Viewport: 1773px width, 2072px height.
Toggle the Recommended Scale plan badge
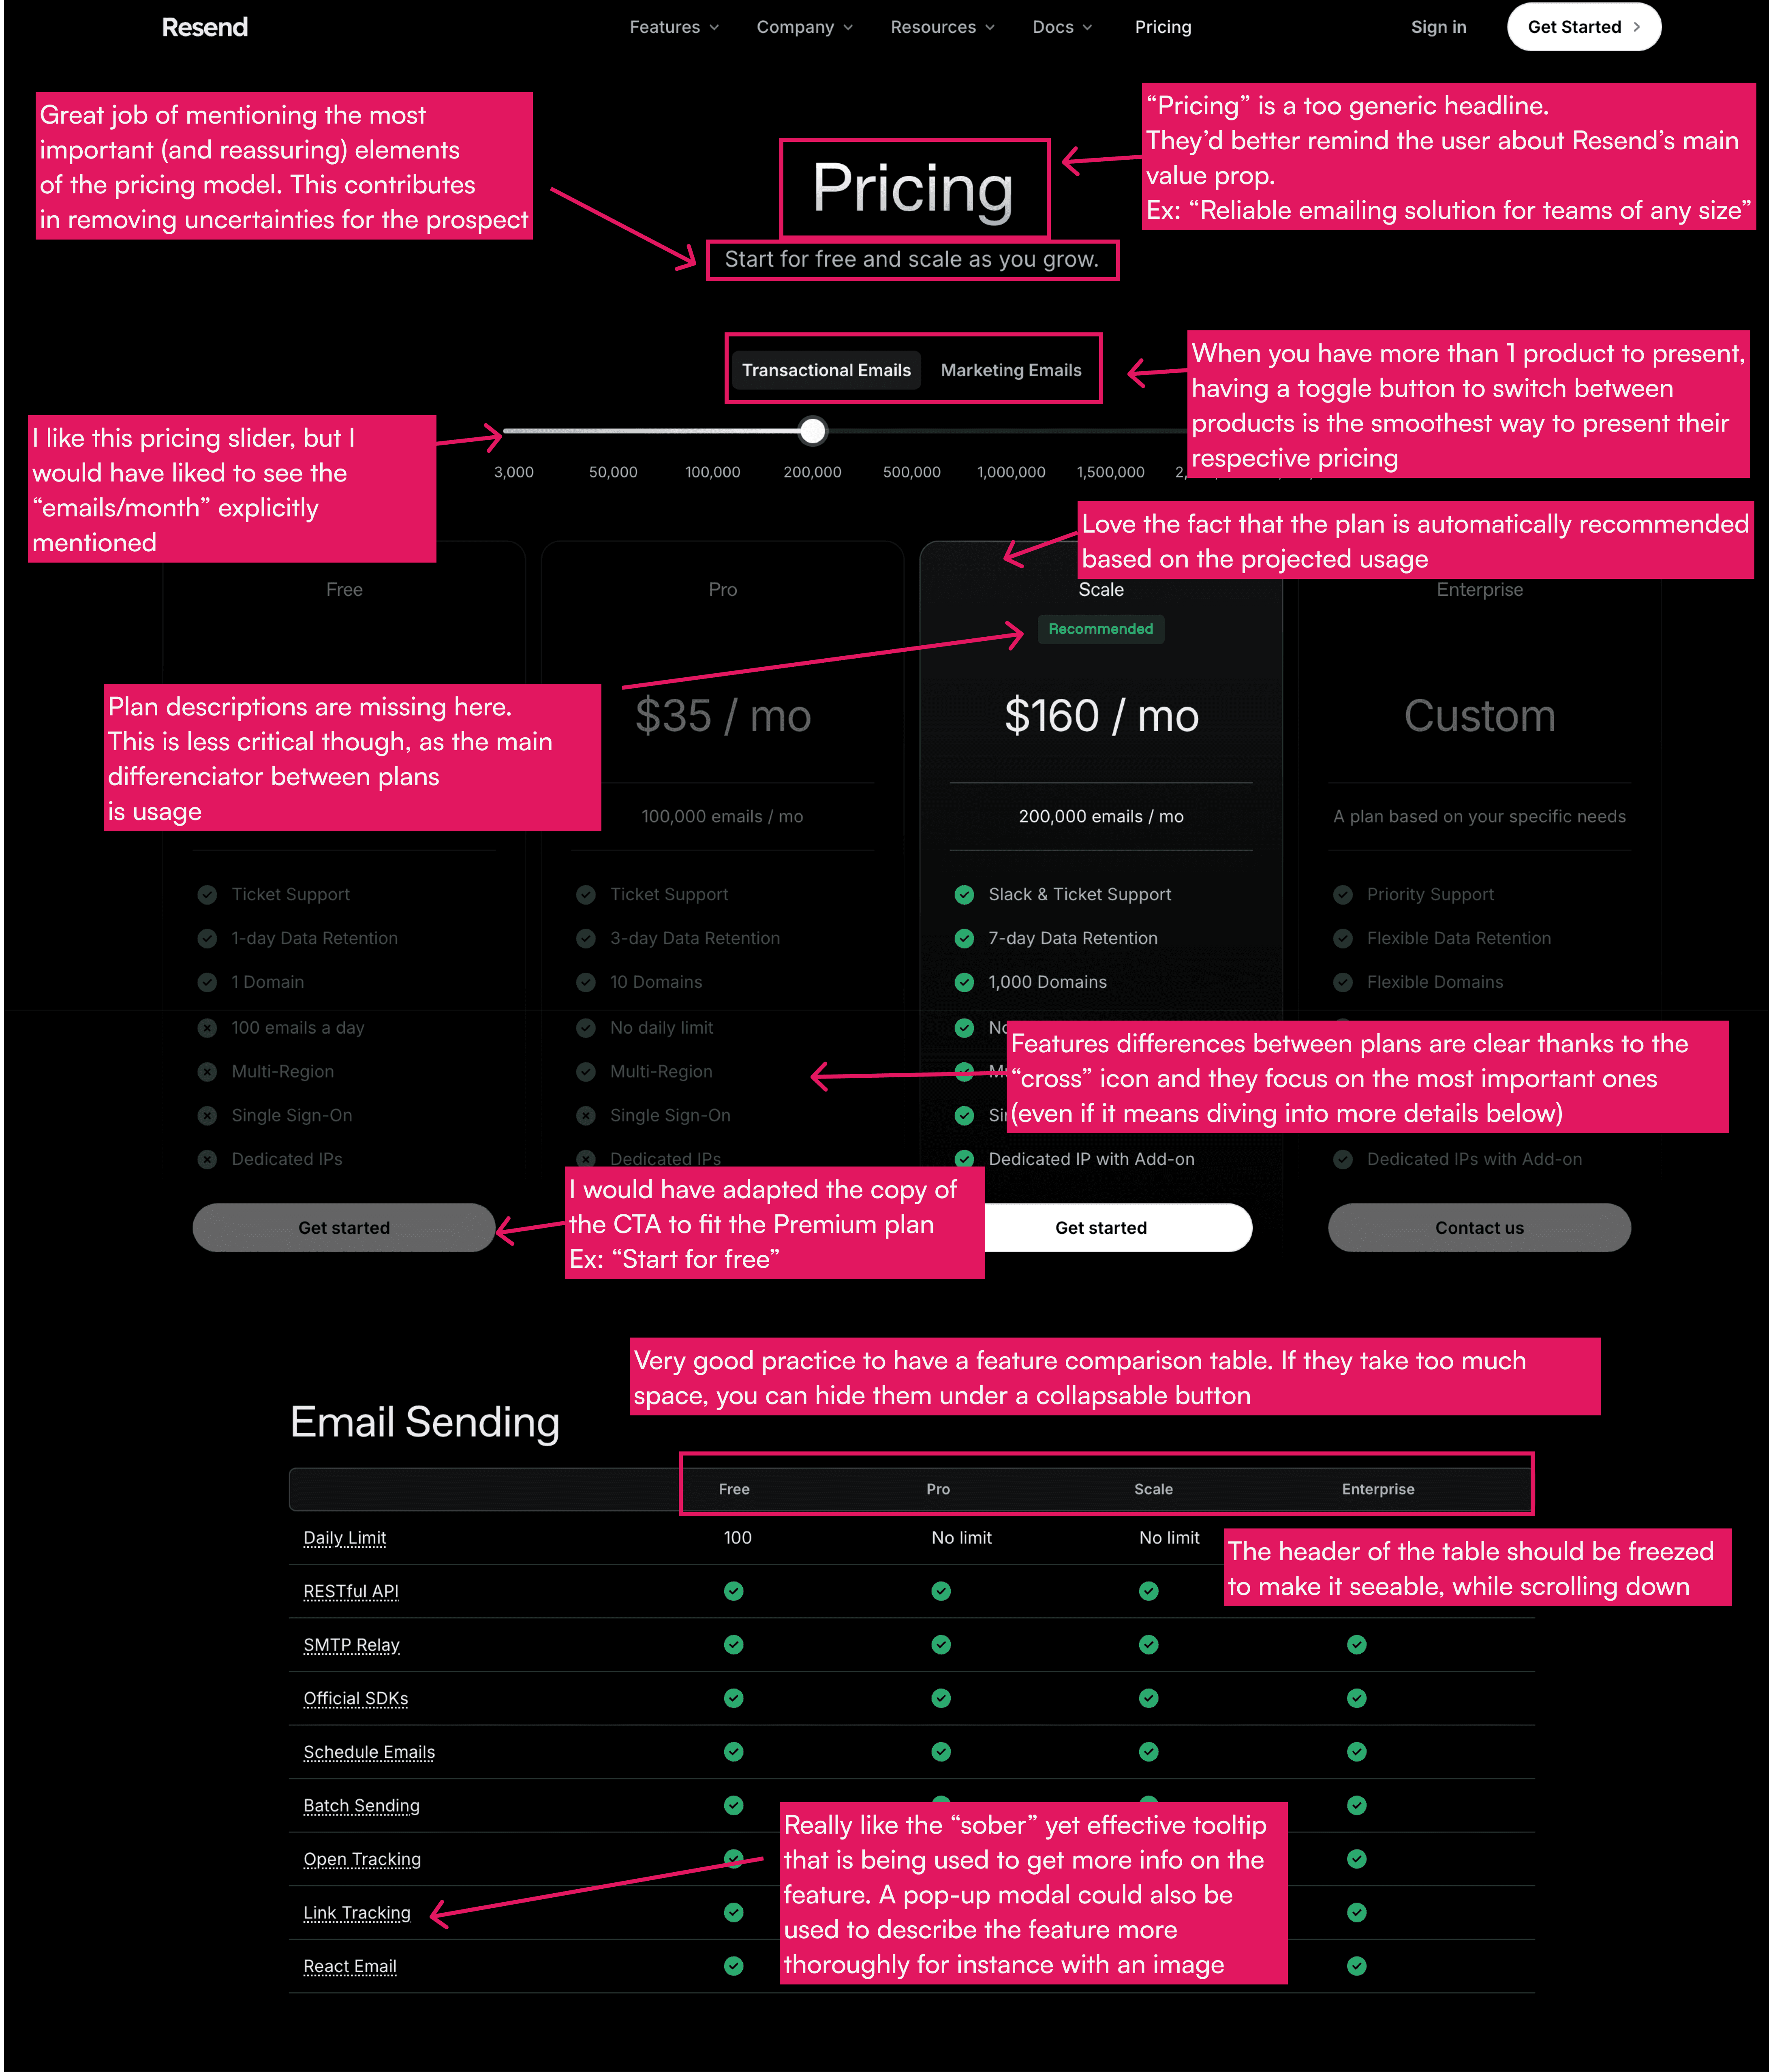point(1099,630)
